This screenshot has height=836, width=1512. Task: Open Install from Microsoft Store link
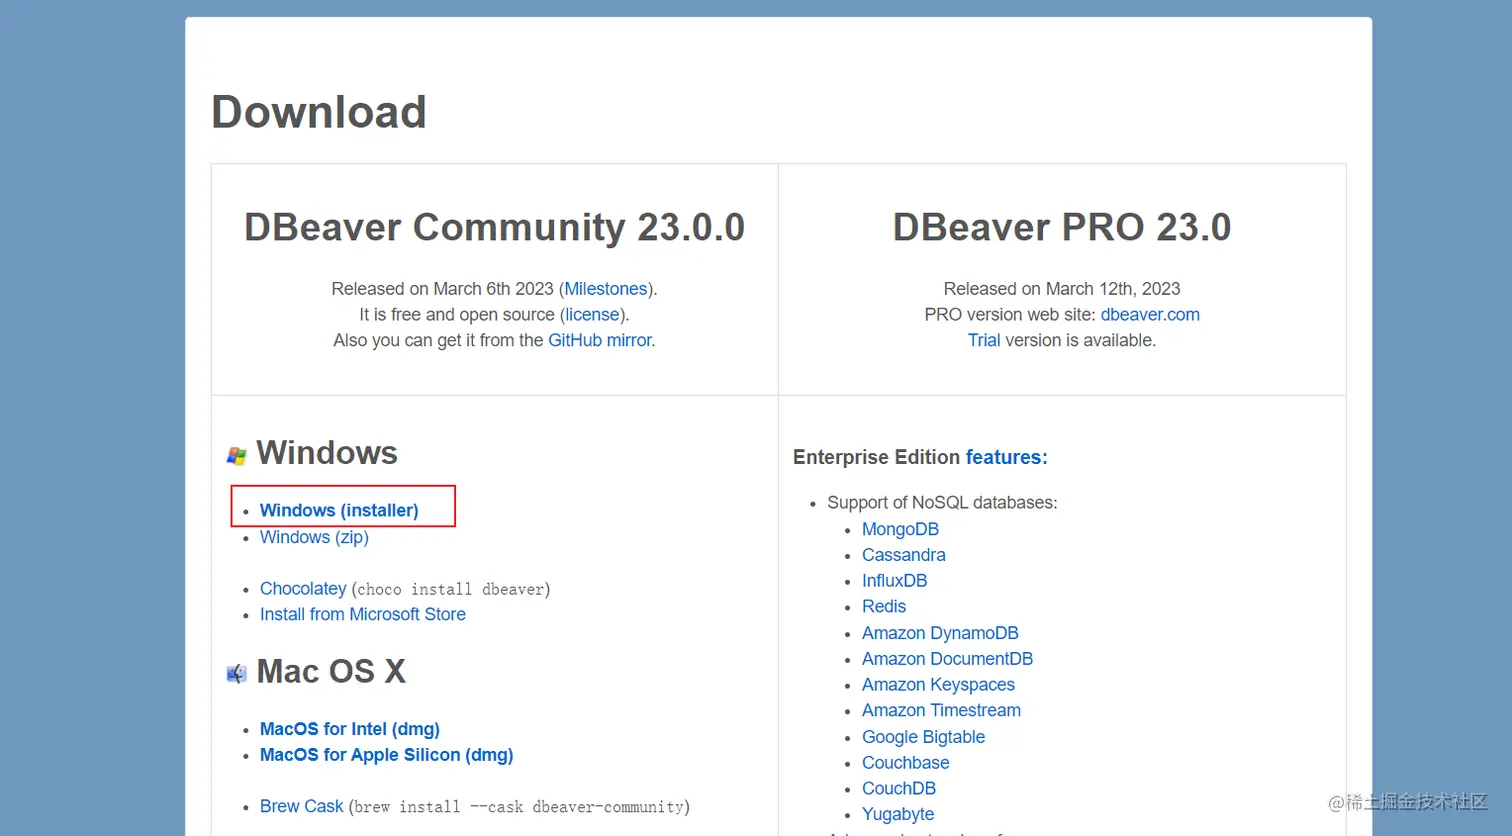point(363,614)
